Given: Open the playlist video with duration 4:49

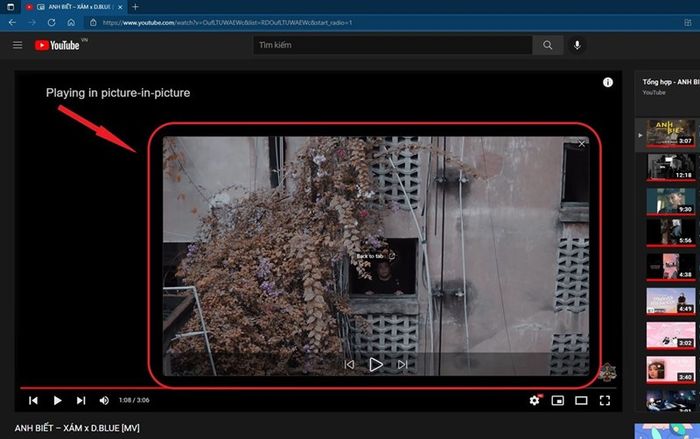Looking at the screenshot, I should tap(671, 301).
